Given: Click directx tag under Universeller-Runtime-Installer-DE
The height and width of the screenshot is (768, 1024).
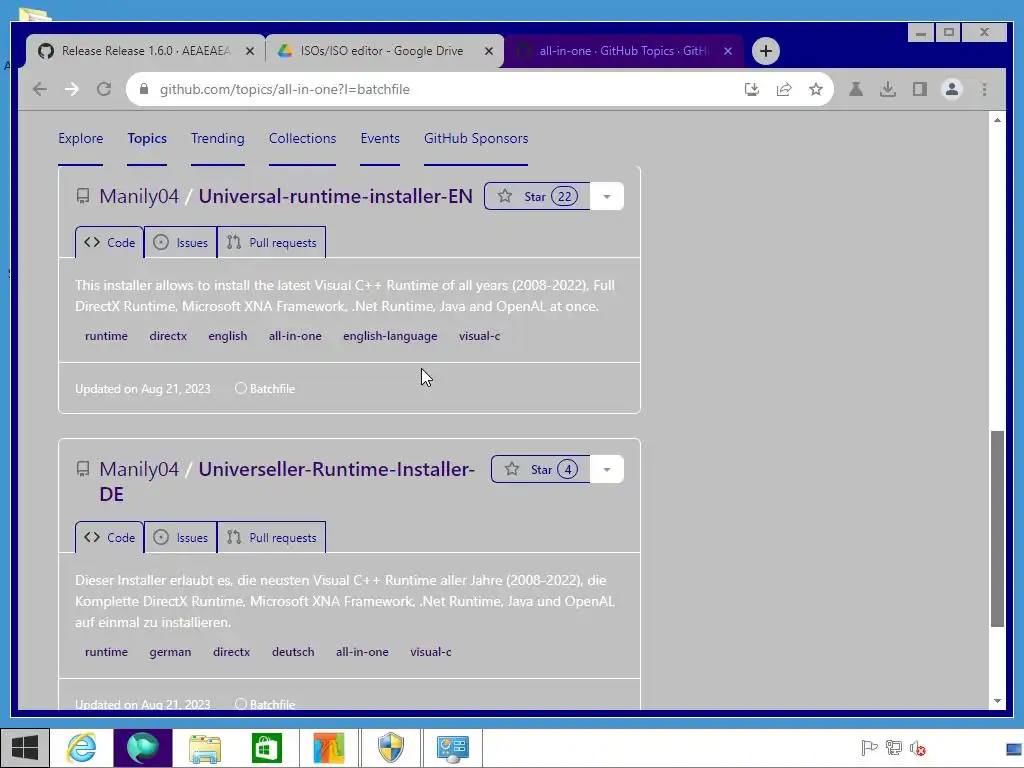Looking at the screenshot, I should click(x=232, y=652).
